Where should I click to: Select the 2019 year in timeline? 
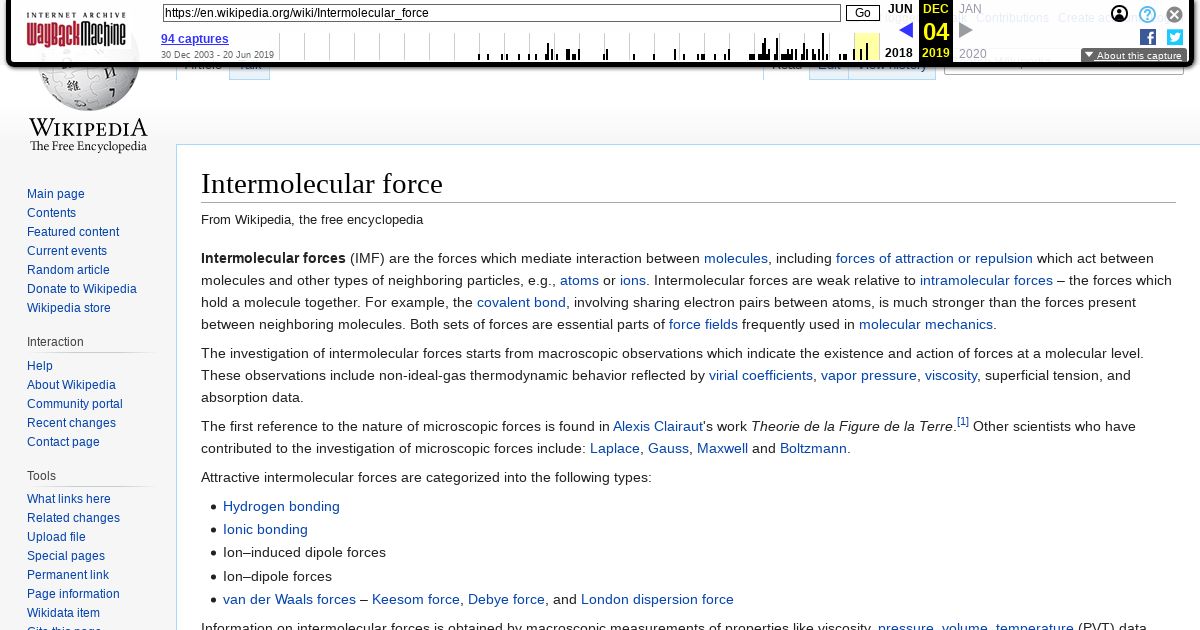(x=936, y=53)
